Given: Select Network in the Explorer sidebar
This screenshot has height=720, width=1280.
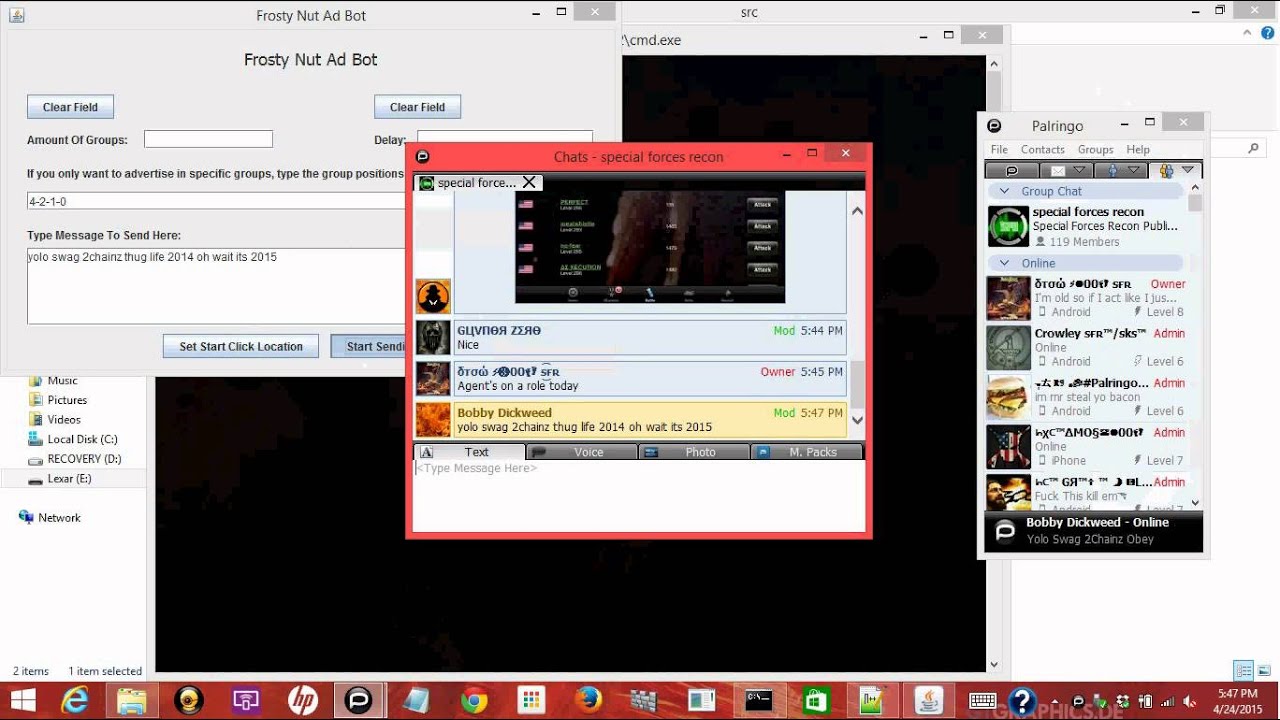Looking at the screenshot, I should (59, 518).
